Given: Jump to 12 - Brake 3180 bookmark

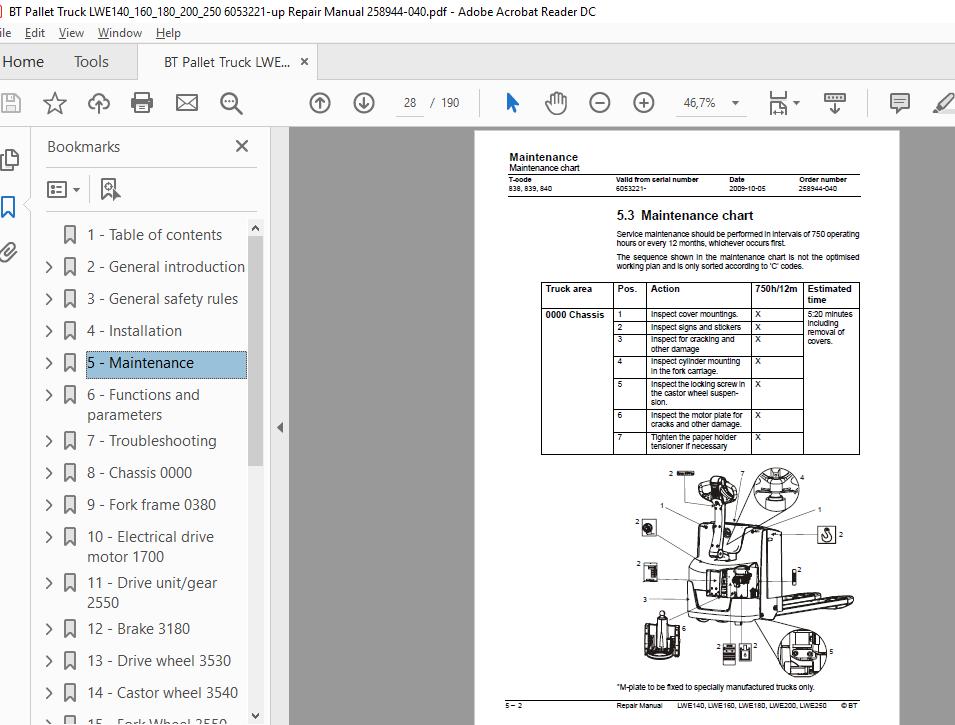Looking at the screenshot, I should pyautogui.click(x=138, y=629).
